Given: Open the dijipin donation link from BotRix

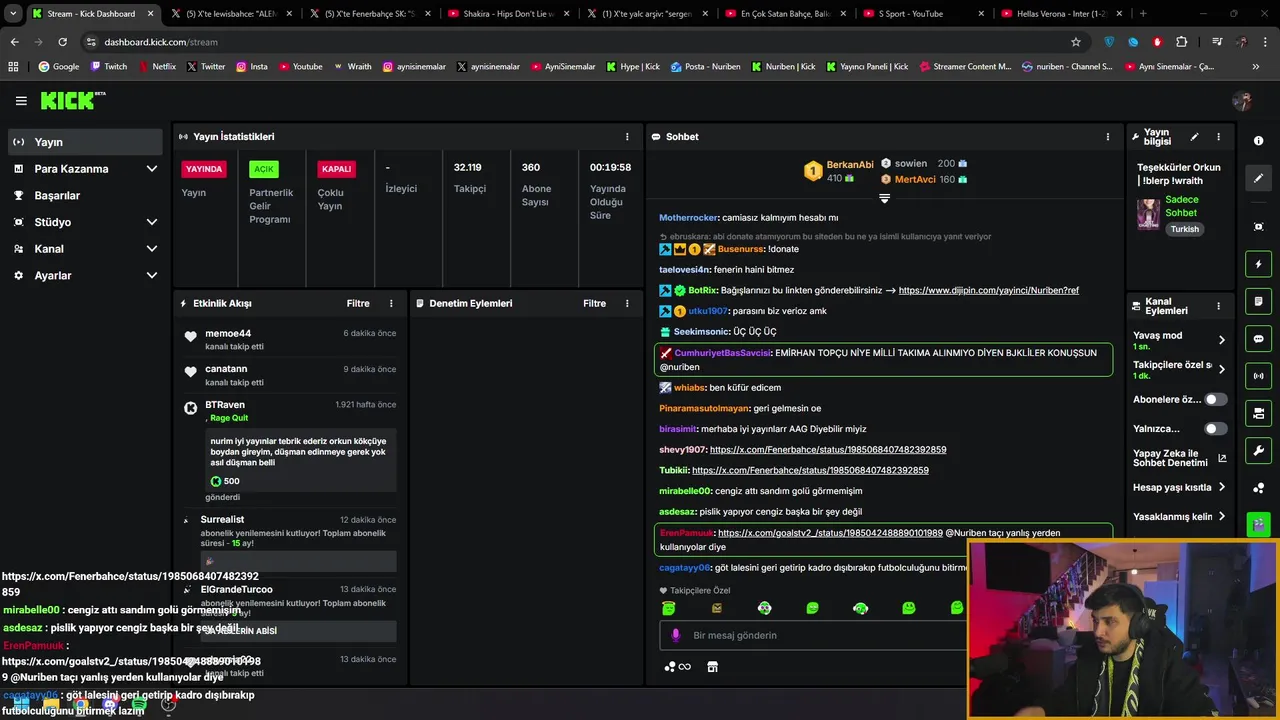Looking at the screenshot, I should point(988,291).
